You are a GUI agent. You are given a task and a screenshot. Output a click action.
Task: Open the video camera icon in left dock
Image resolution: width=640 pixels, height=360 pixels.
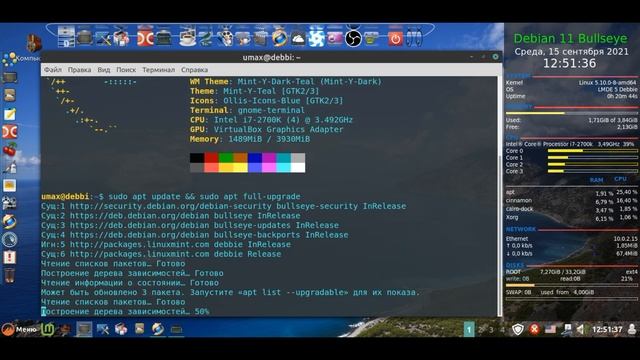tap(9, 203)
